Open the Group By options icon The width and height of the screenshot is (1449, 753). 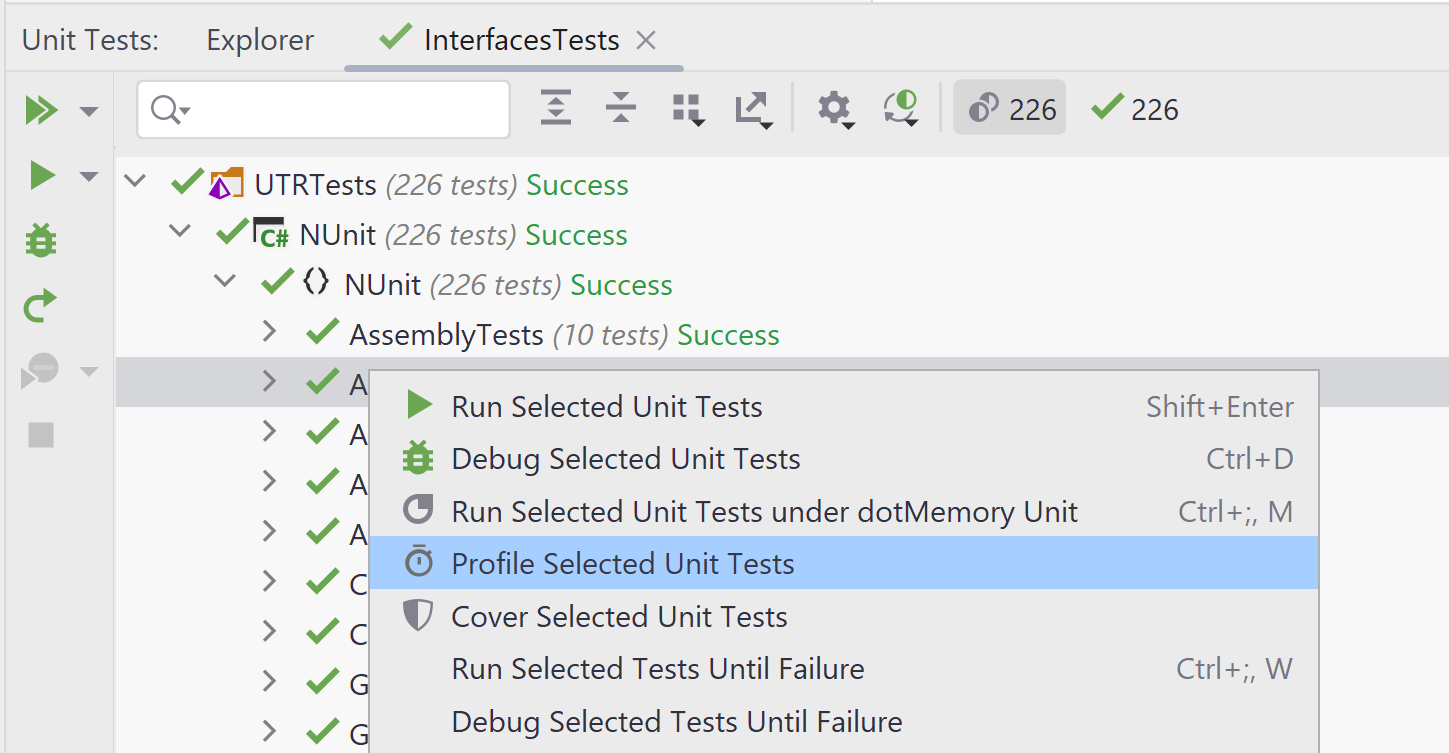(x=689, y=109)
